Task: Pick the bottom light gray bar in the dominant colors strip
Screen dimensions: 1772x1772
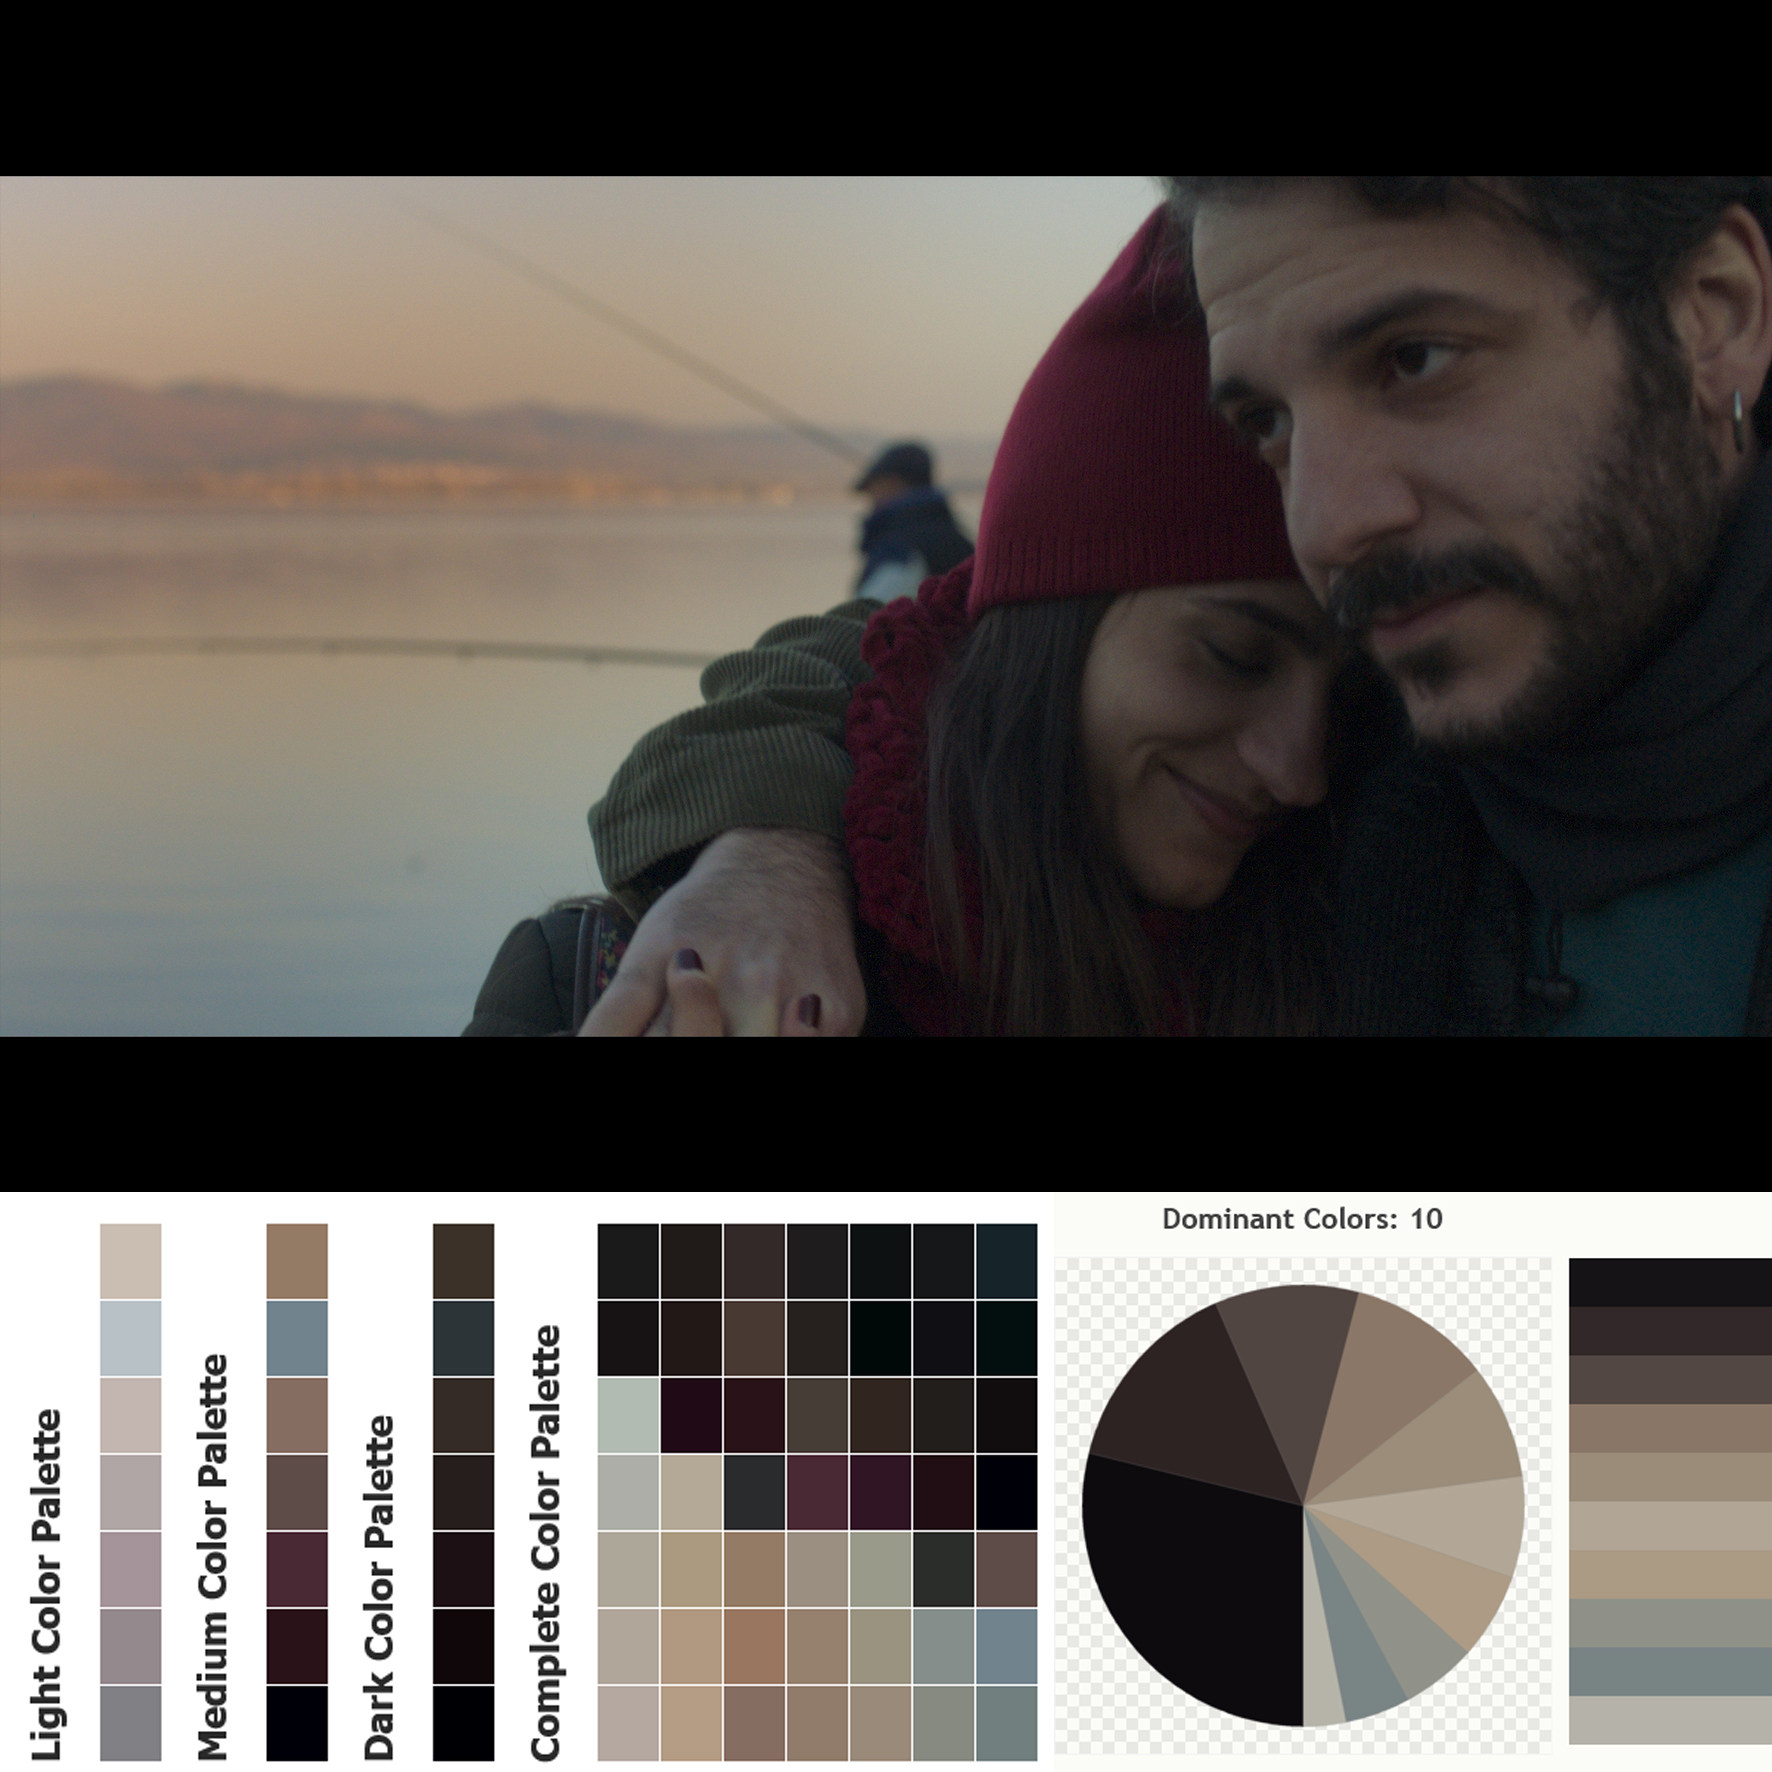Action: pyautogui.click(x=1669, y=1720)
